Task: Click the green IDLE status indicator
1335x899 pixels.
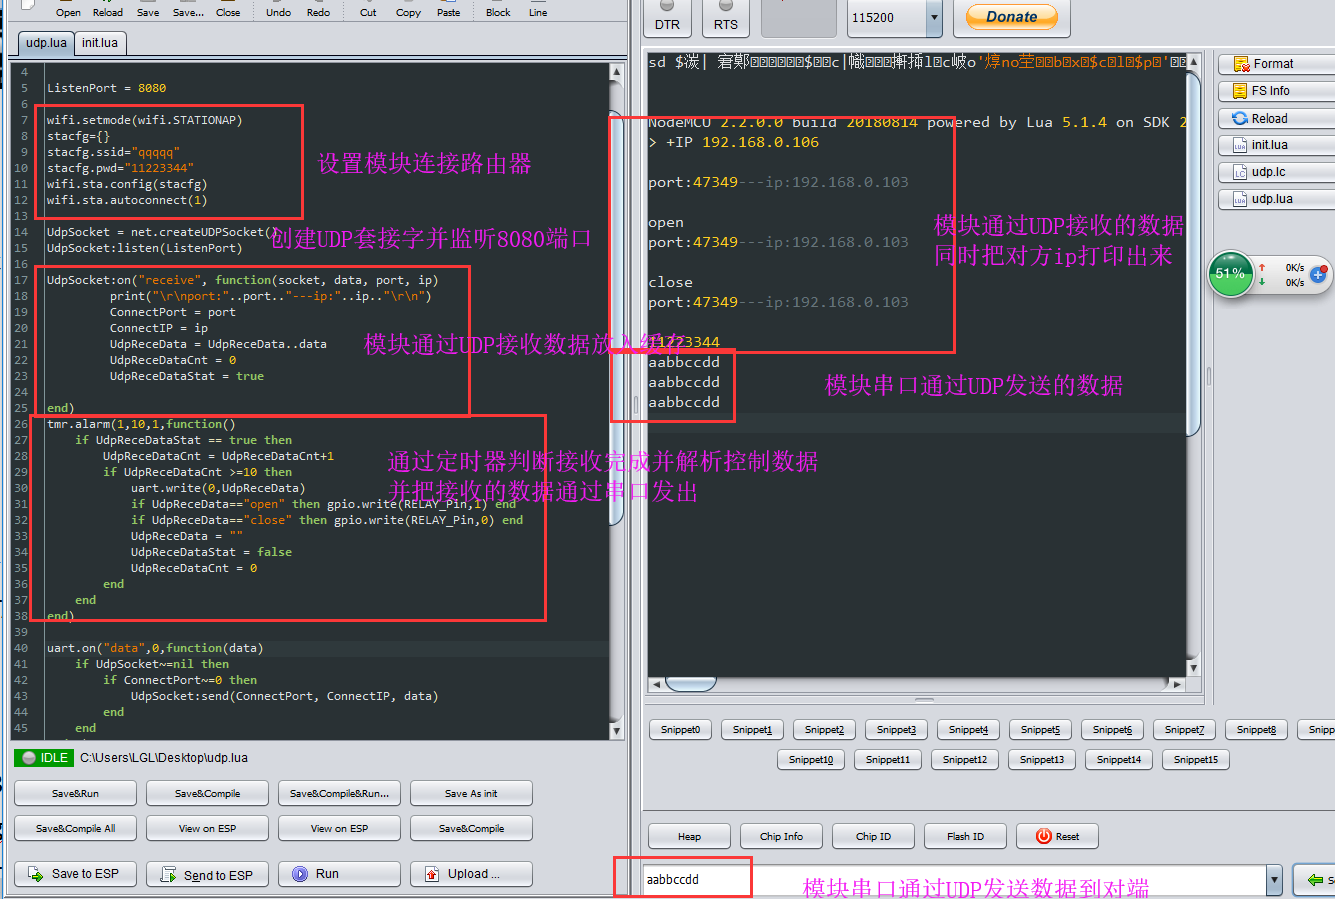Action: pyautogui.click(x=44, y=758)
